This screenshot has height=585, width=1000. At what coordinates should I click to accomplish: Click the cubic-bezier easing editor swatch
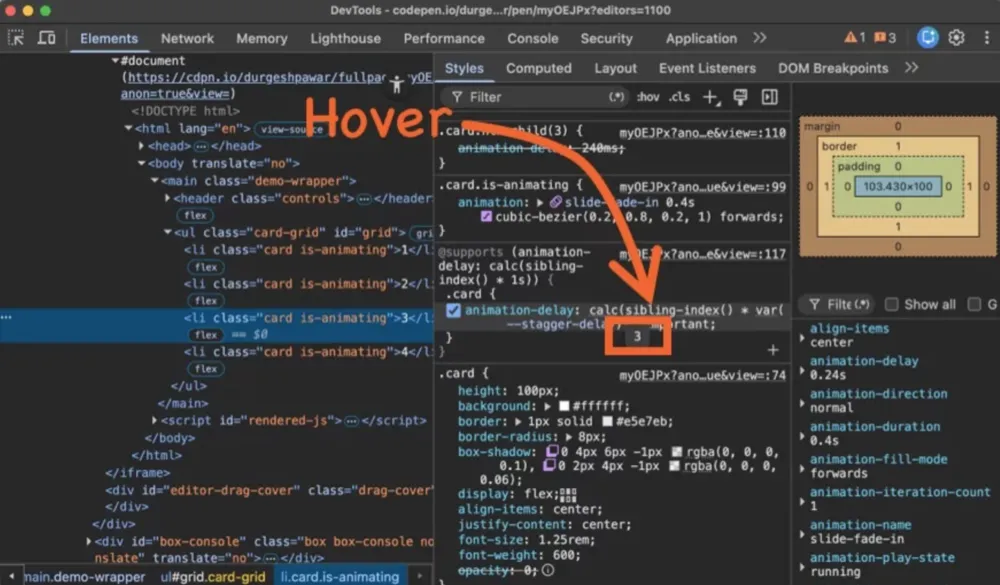(x=486, y=217)
